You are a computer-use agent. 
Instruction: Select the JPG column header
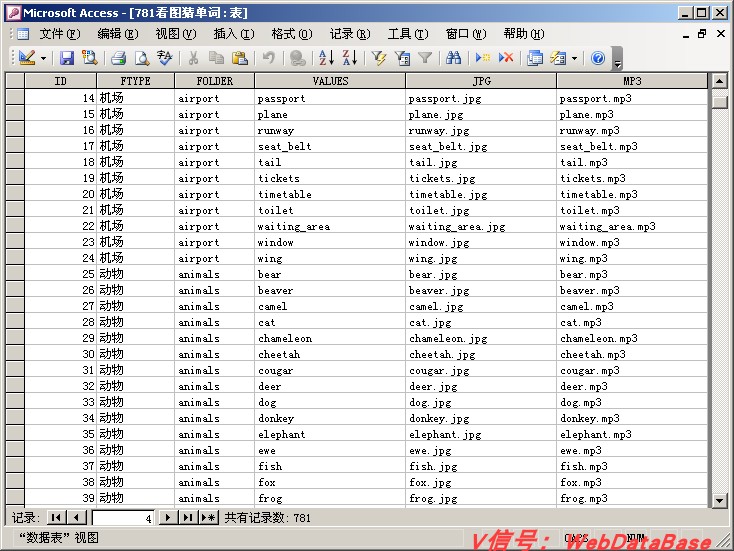click(x=481, y=81)
